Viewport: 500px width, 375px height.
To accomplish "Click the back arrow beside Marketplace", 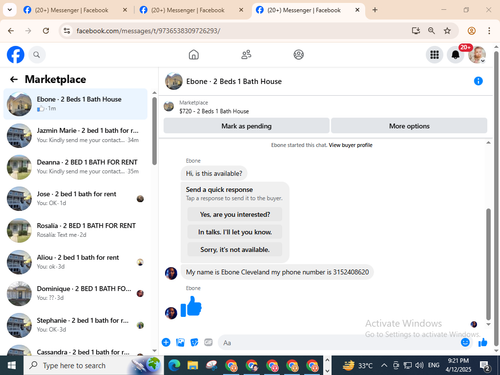I will (14, 79).
